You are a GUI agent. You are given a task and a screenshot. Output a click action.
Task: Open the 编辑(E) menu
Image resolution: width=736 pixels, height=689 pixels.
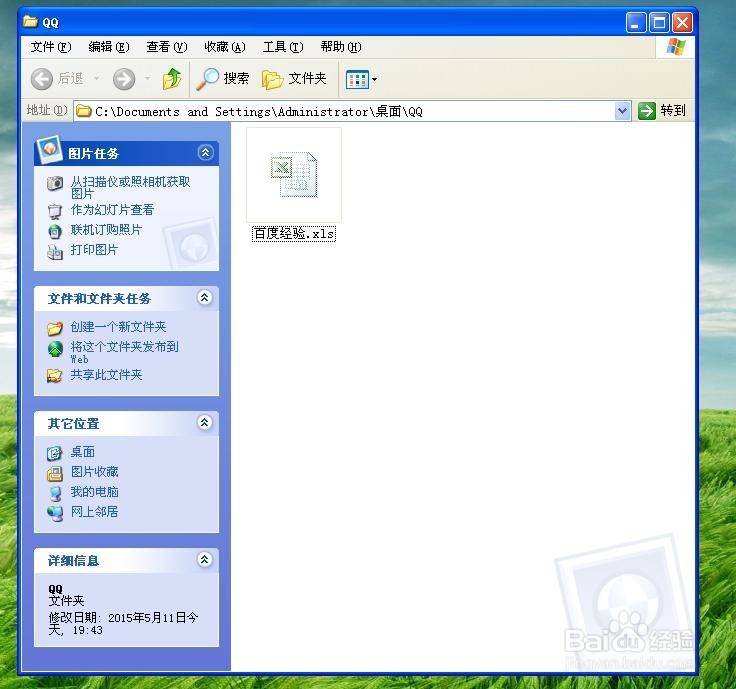click(x=108, y=47)
